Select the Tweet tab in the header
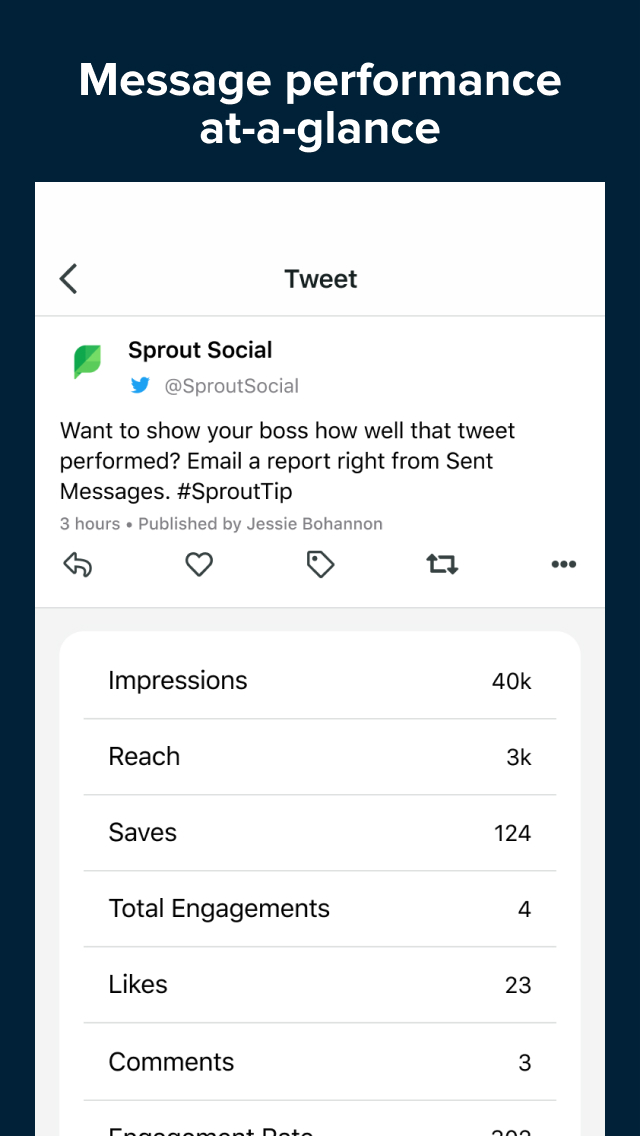This screenshot has width=640, height=1136. tap(320, 279)
